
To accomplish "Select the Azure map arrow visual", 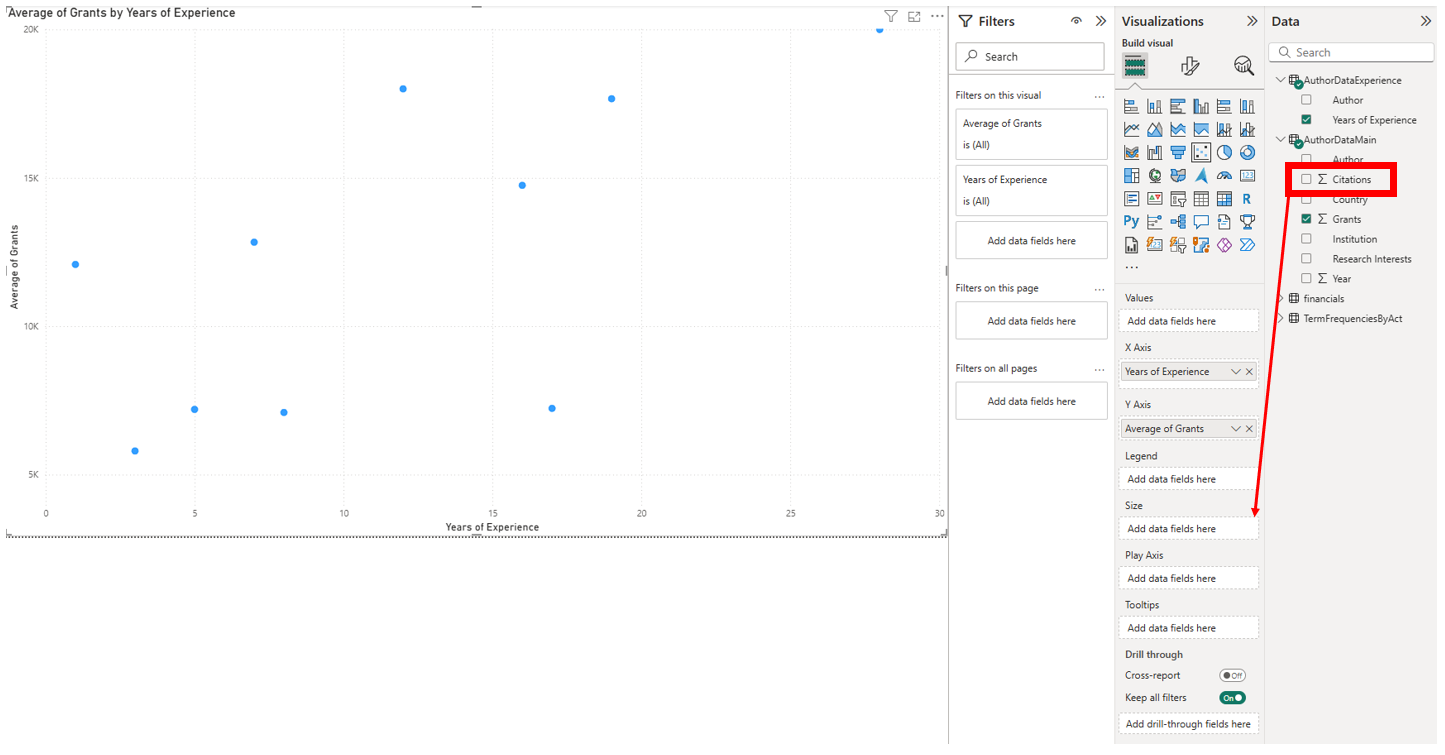I will click(x=1201, y=175).
